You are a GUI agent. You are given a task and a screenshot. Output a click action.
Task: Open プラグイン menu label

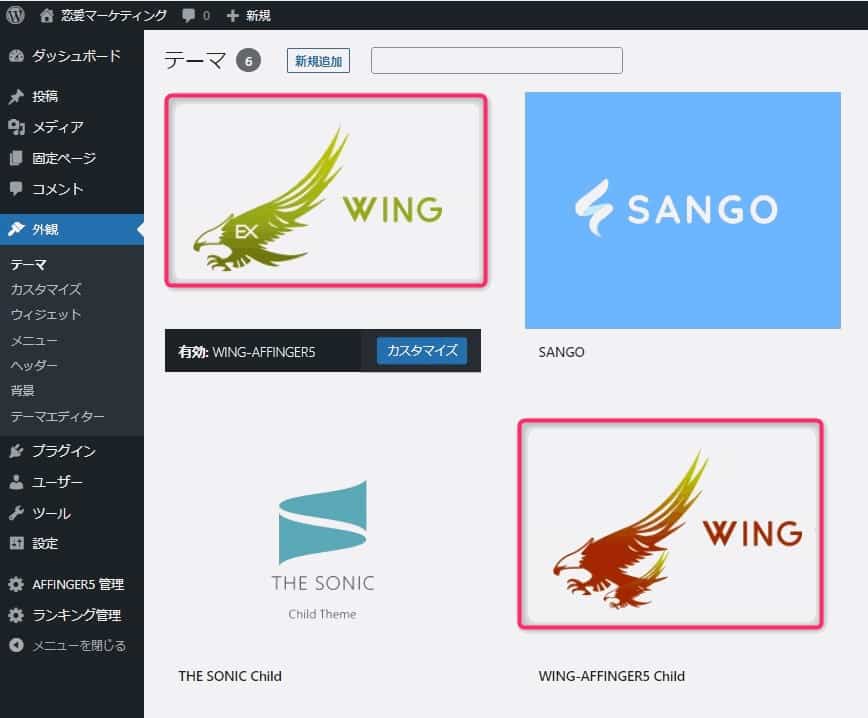pyautogui.click(x=64, y=451)
